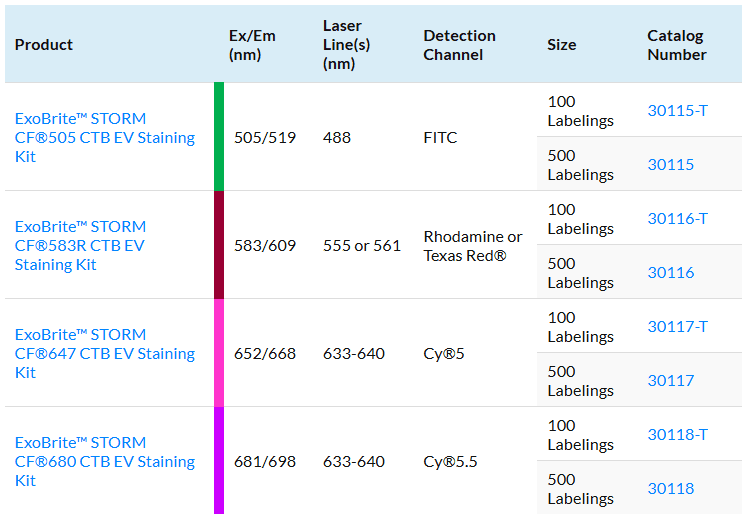Open ExoBrite STORM CF®505 CTB product link
The width and height of the screenshot is (750, 521).
104,138
